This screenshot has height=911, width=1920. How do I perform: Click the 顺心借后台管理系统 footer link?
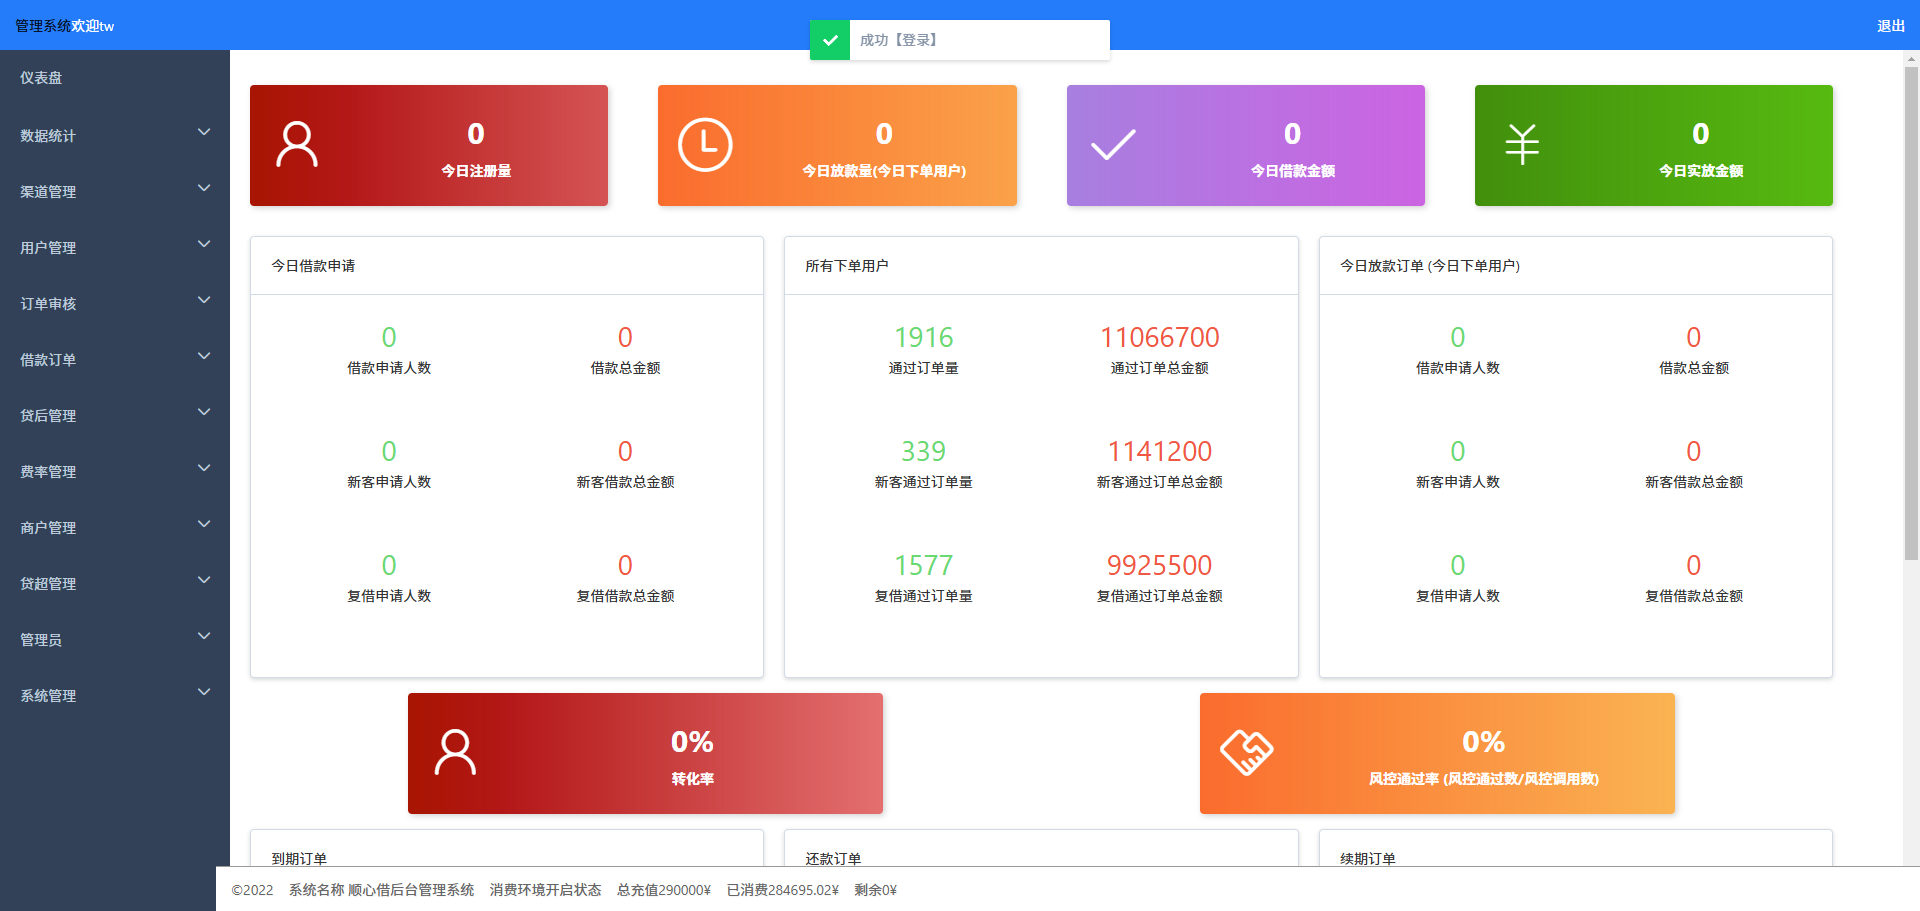(x=411, y=890)
